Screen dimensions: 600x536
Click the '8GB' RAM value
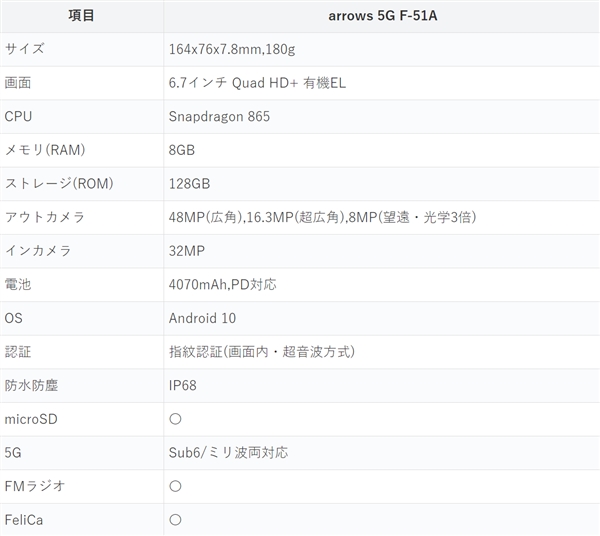pyautogui.click(x=182, y=150)
